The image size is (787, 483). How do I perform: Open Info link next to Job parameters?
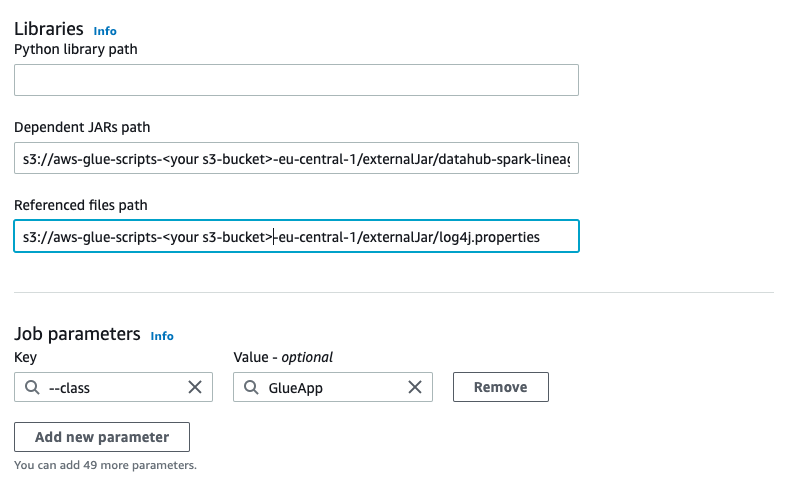coord(162,336)
